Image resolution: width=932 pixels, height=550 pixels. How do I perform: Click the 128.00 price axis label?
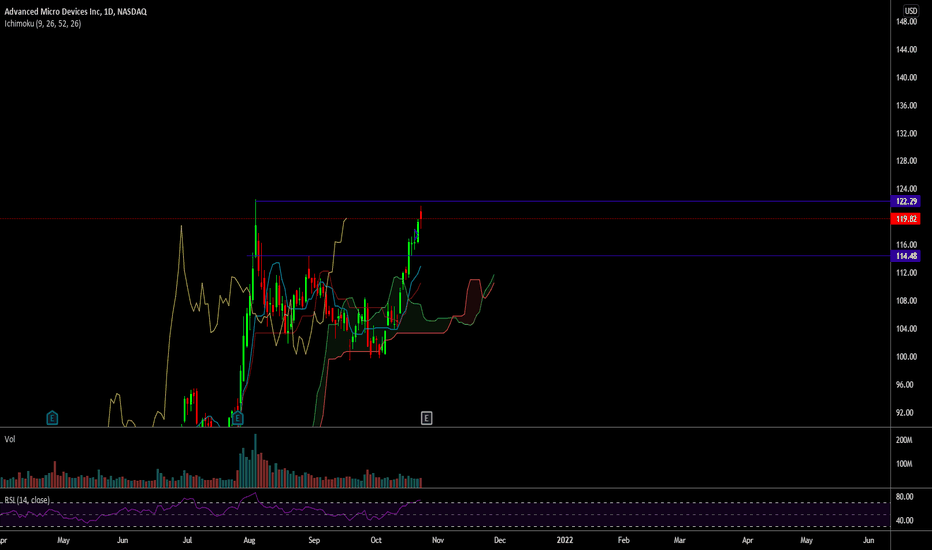[x=906, y=161]
